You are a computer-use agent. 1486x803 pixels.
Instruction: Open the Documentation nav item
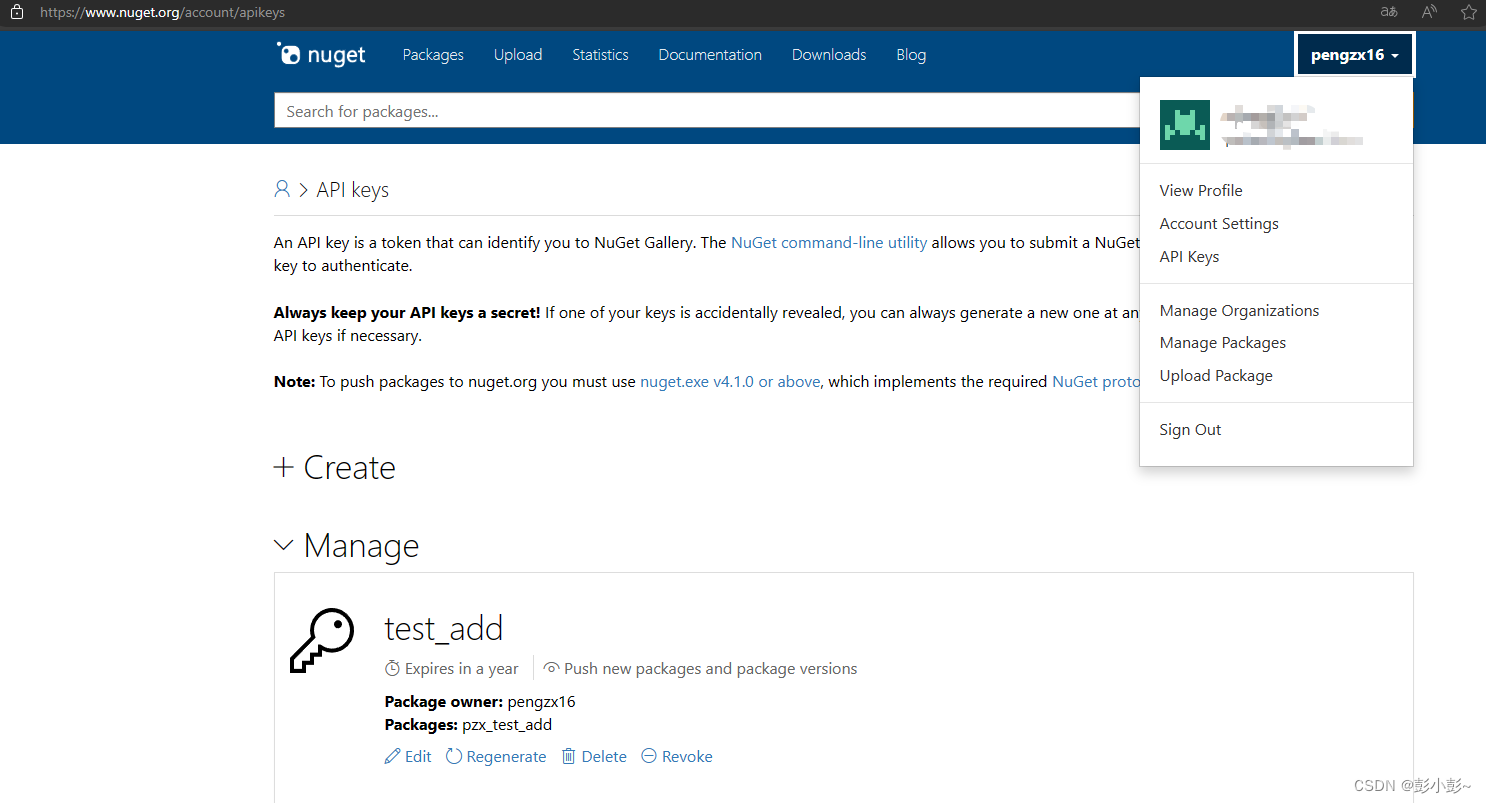tap(710, 55)
